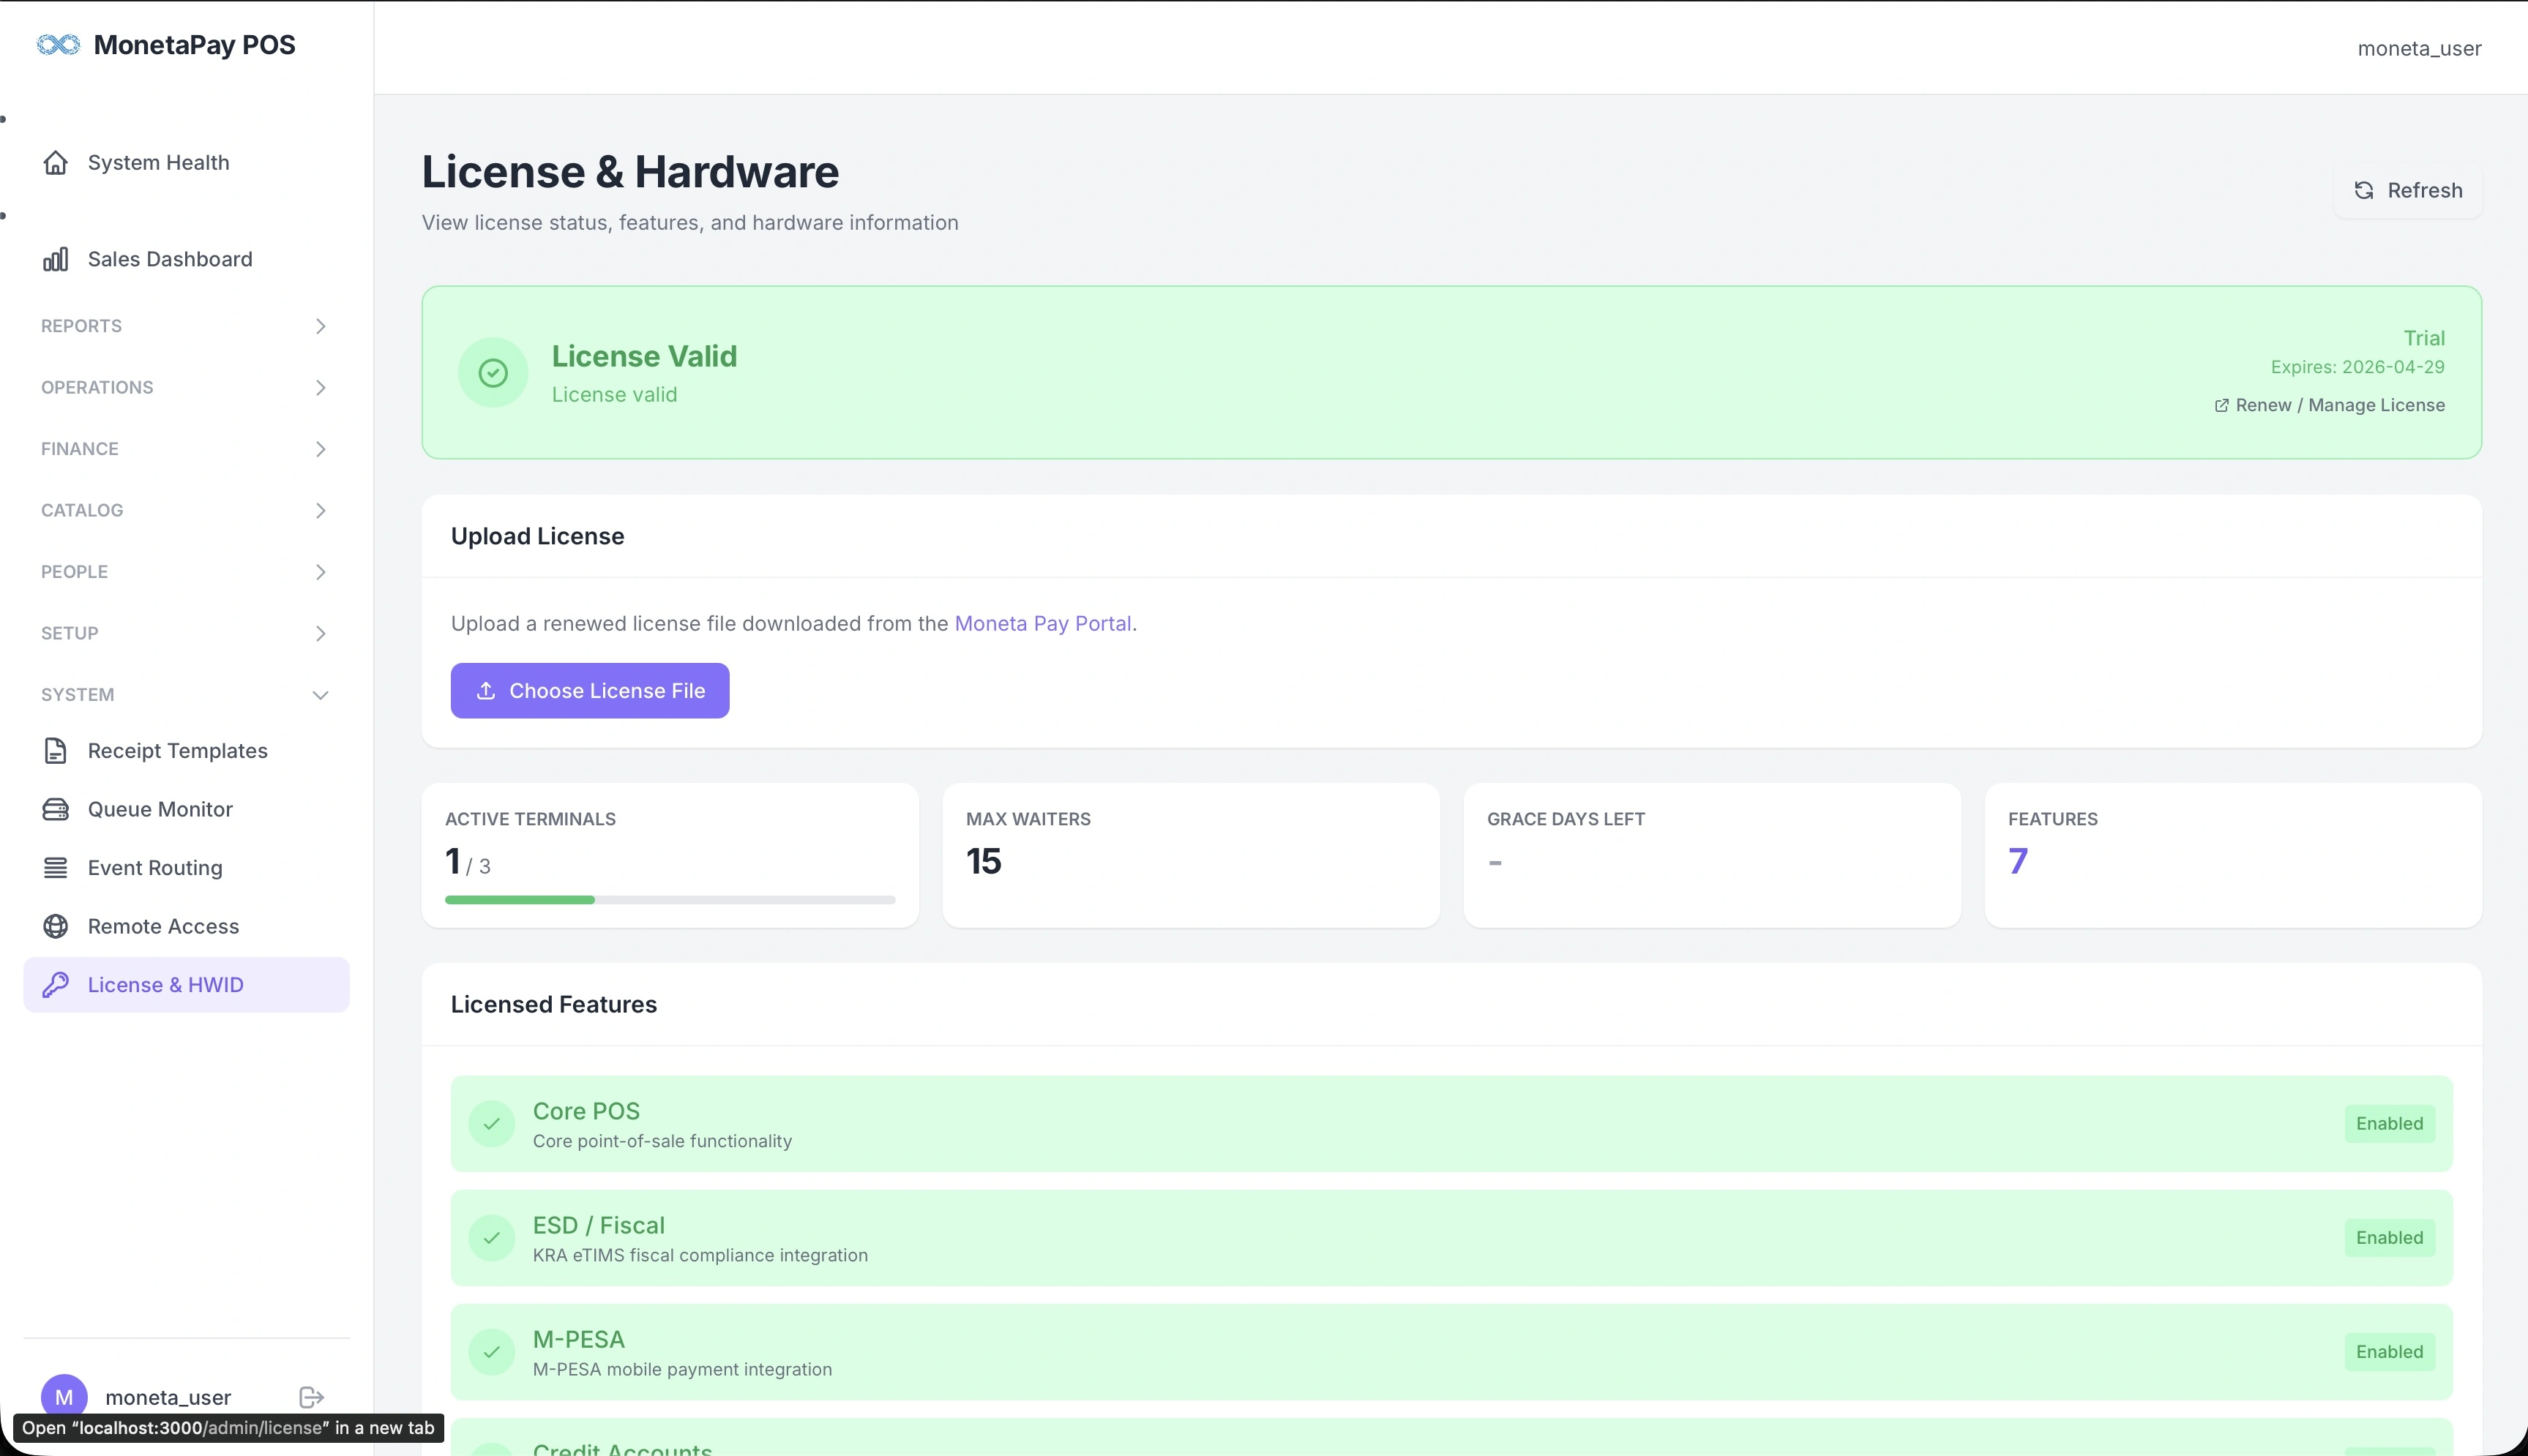Open System Health via its home icon
This screenshot has width=2528, height=1456.
click(x=56, y=163)
